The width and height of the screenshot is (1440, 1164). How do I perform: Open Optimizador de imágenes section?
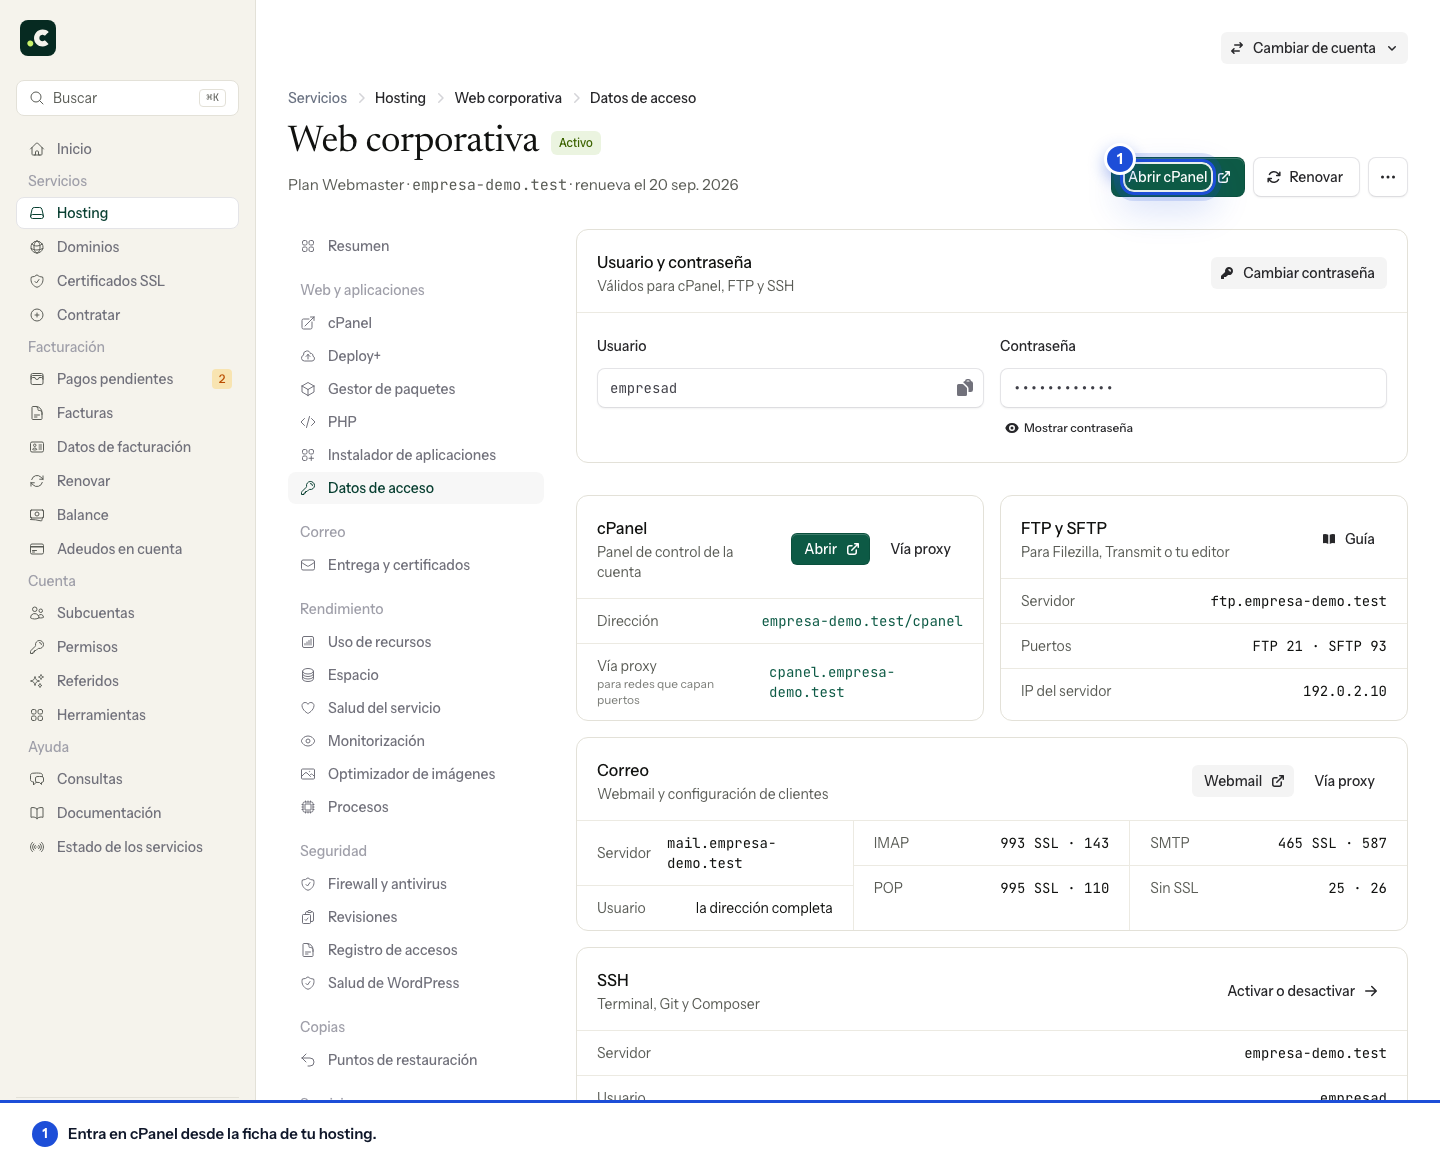416,774
